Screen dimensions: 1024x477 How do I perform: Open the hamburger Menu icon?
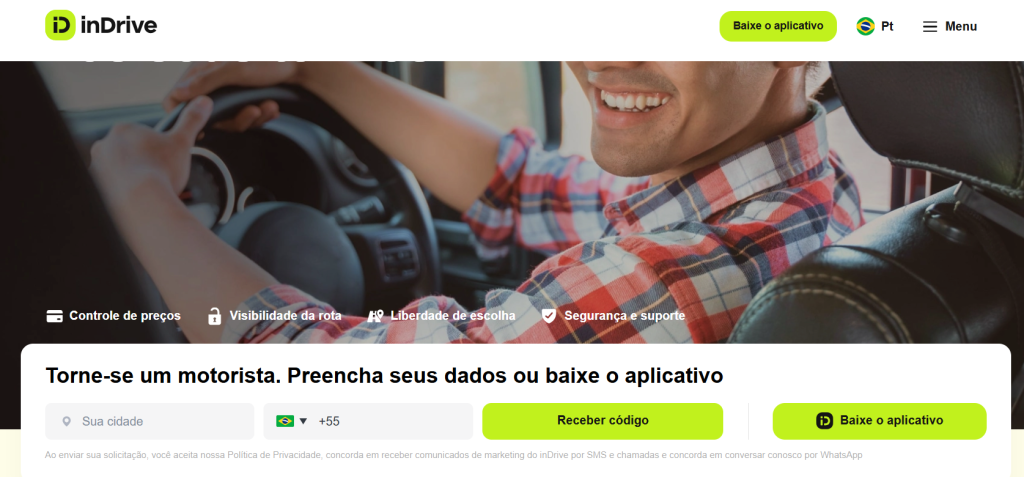[x=929, y=27]
